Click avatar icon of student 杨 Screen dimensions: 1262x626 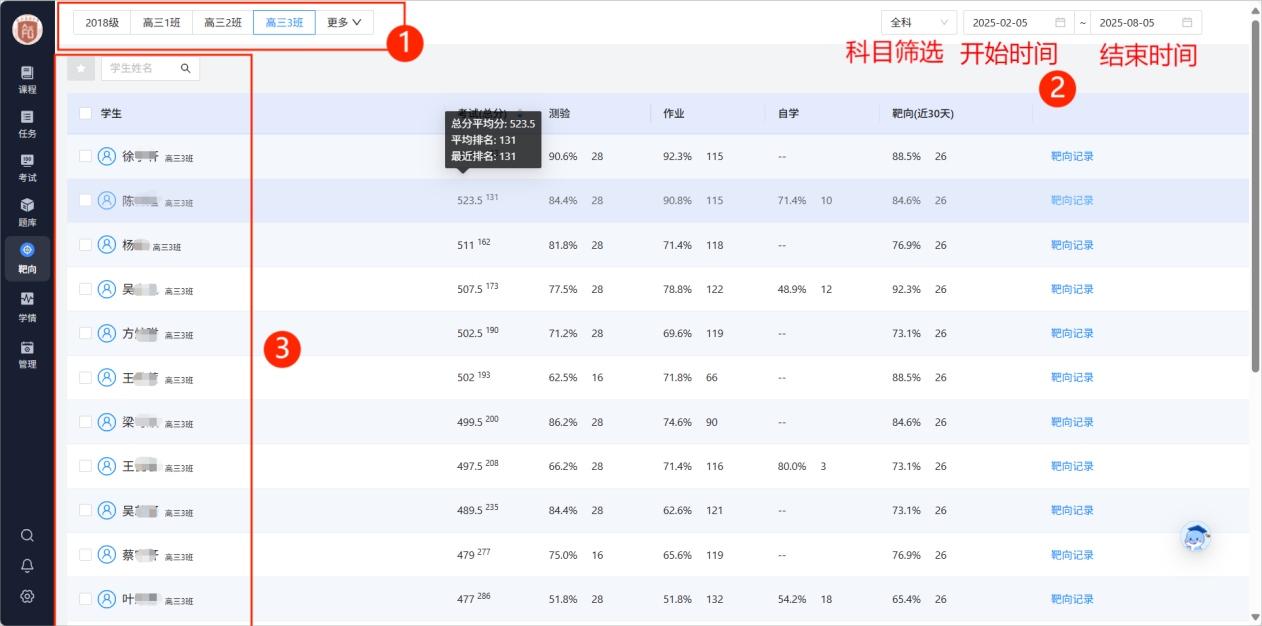[x=107, y=245]
